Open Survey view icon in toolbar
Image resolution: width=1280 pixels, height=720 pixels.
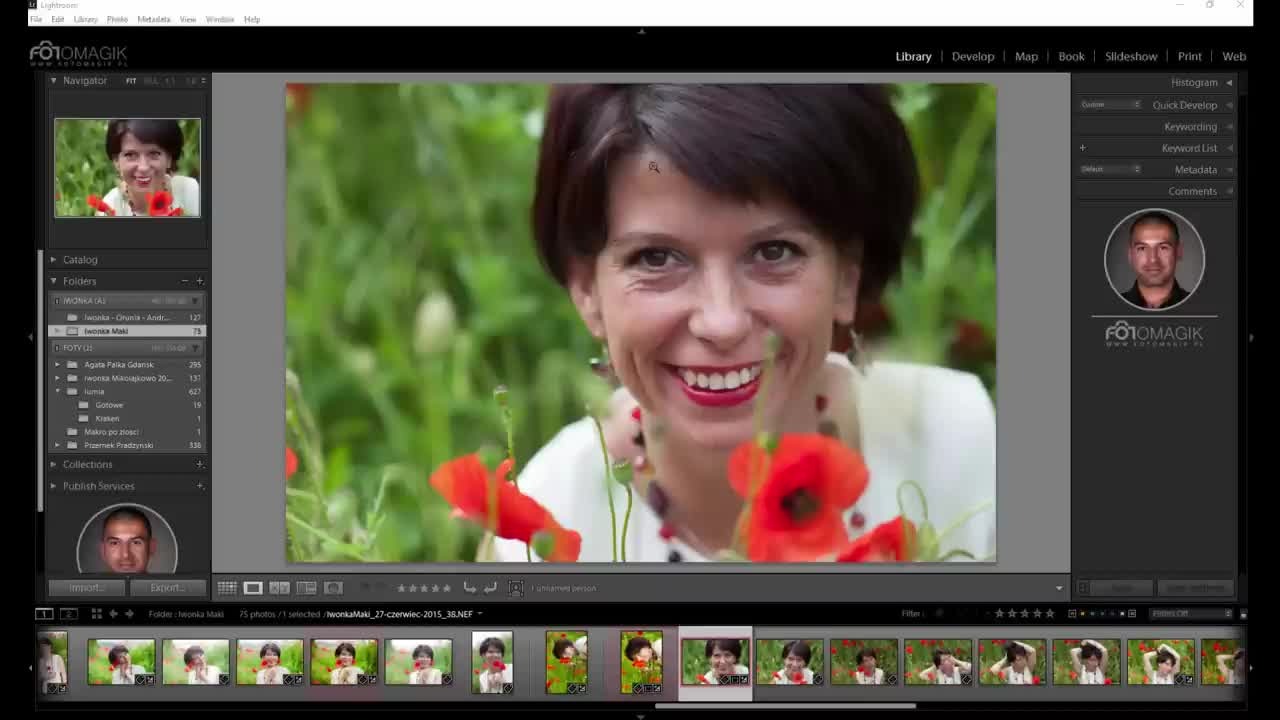[307, 588]
